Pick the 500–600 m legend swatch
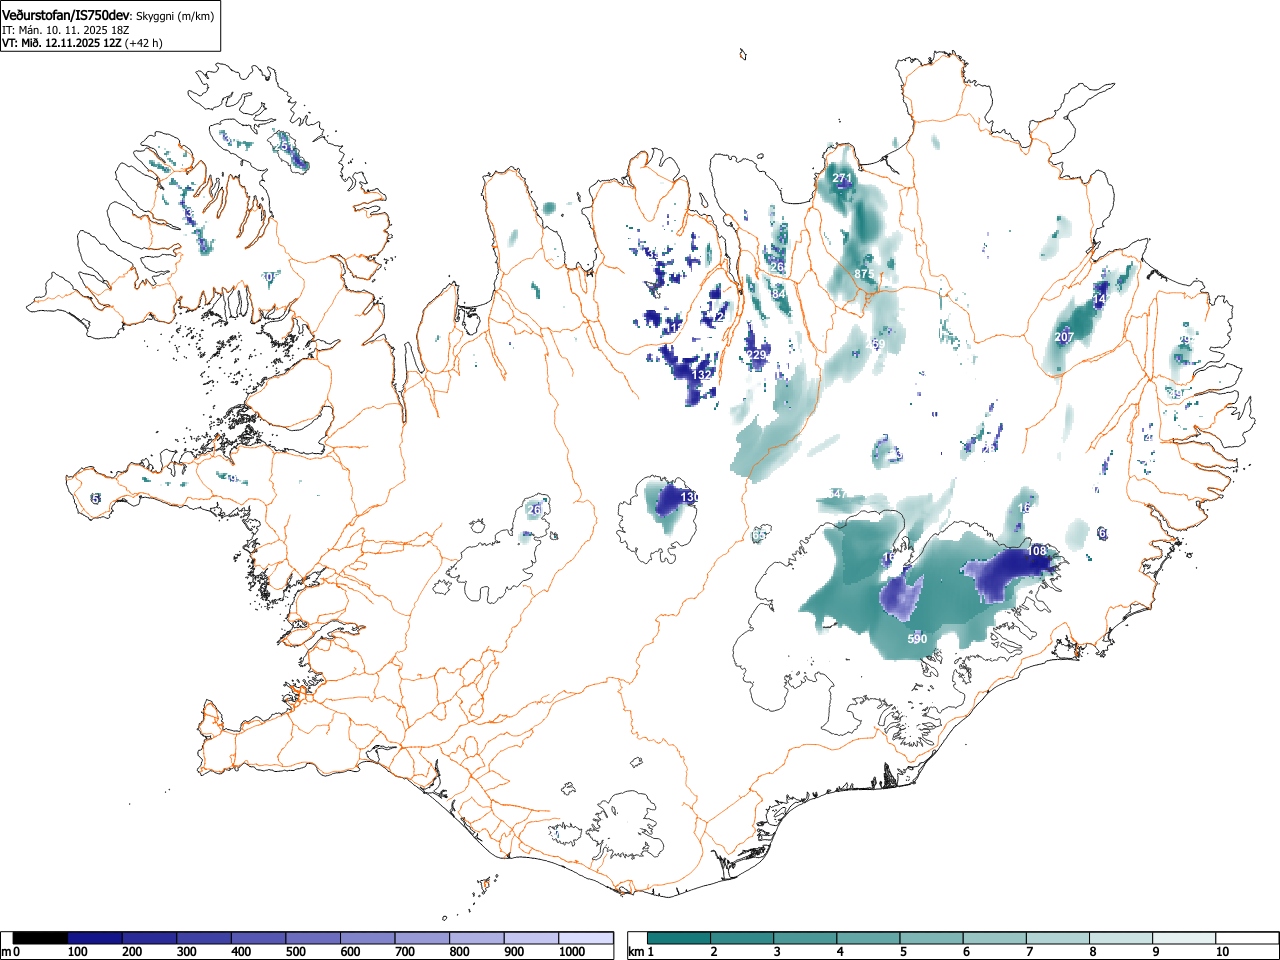This screenshot has height=960, width=1280. pyautogui.click(x=313, y=938)
